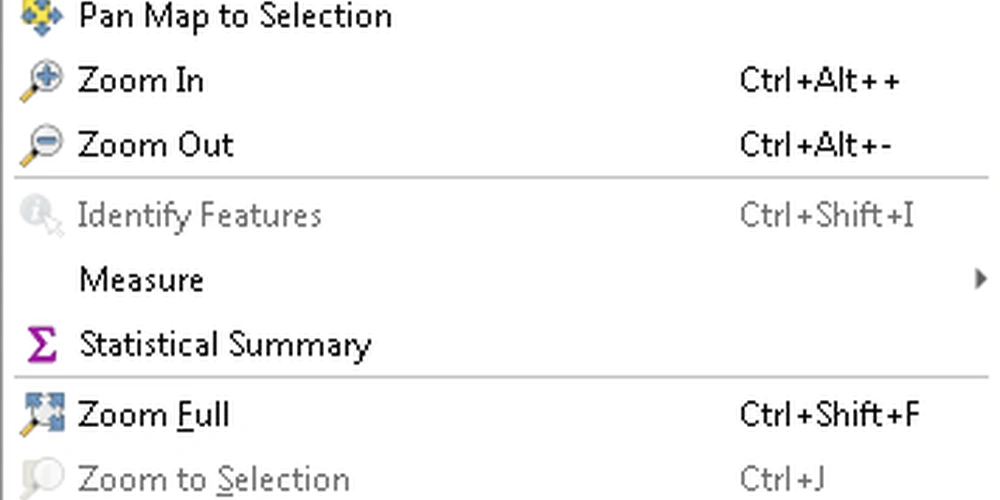Select the Zoom to Selection entry
The width and height of the screenshot is (1000, 500).
[x=501, y=478]
